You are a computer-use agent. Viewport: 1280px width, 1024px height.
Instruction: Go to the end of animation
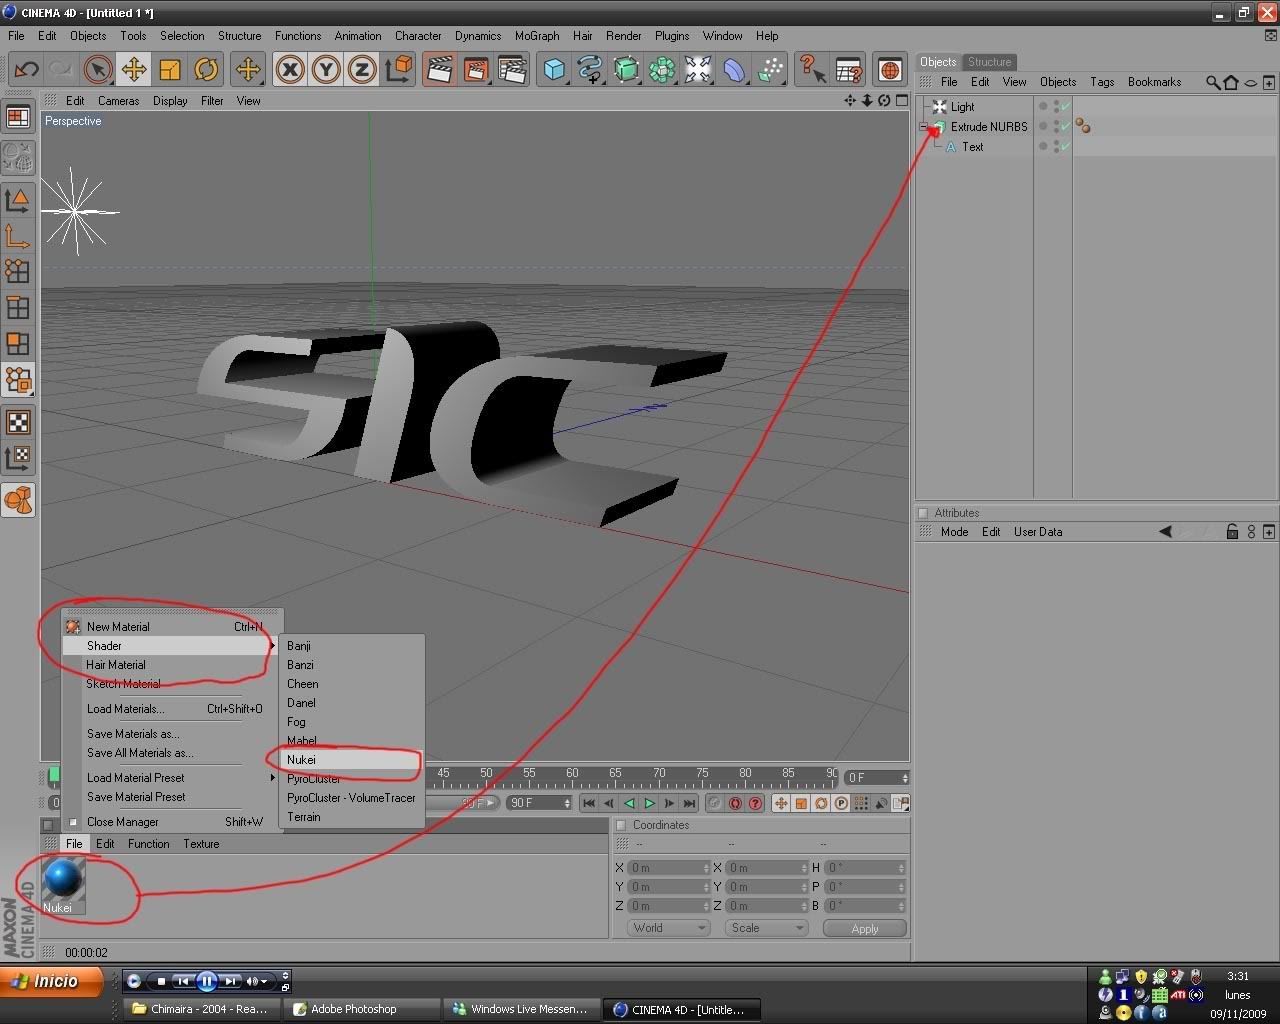pos(689,803)
